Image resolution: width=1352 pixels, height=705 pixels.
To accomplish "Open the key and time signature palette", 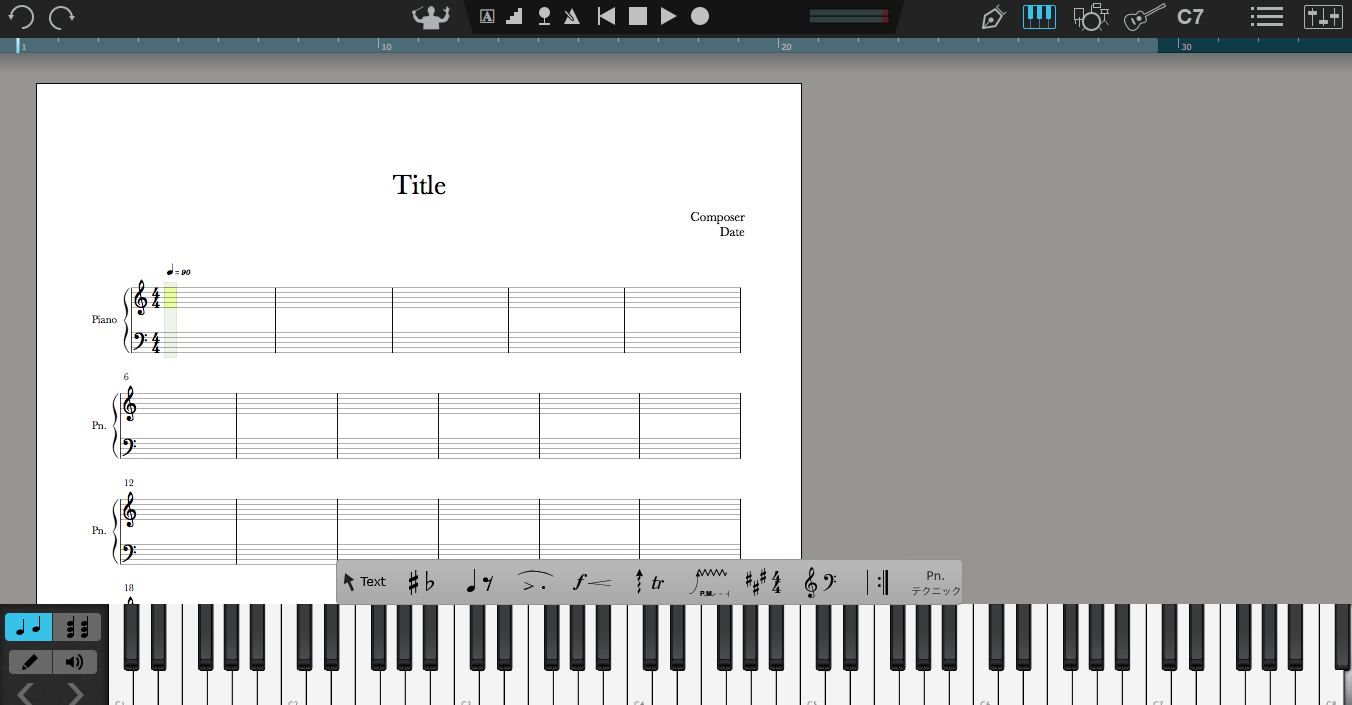I will (763, 582).
